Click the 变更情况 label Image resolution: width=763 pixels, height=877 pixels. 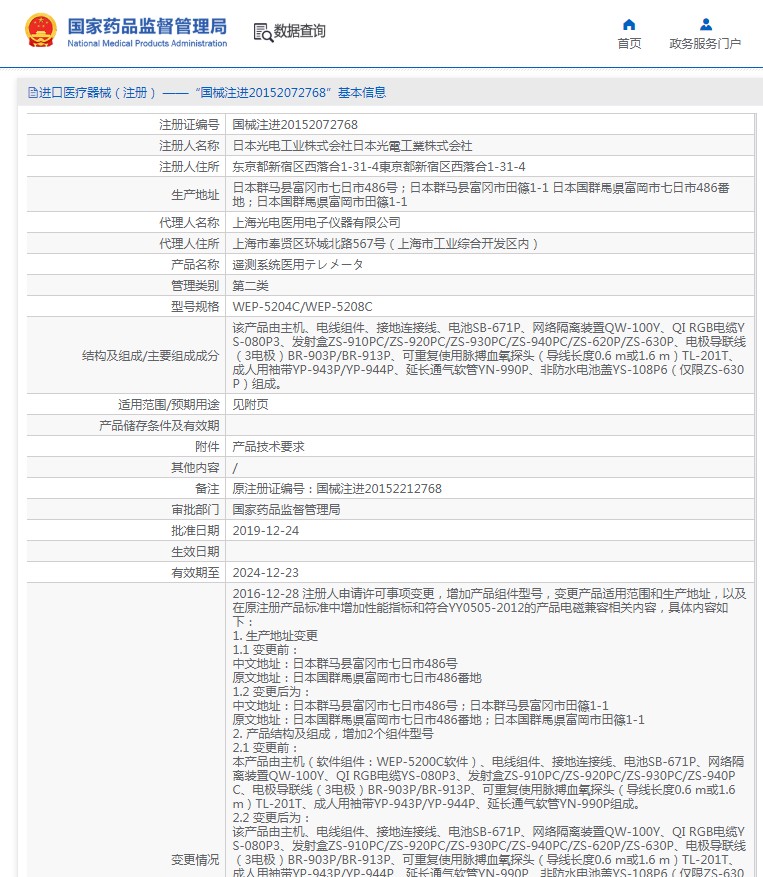tap(195, 860)
